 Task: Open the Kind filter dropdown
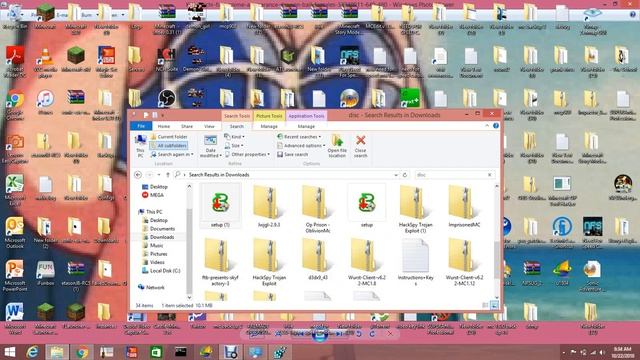point(234,137)
